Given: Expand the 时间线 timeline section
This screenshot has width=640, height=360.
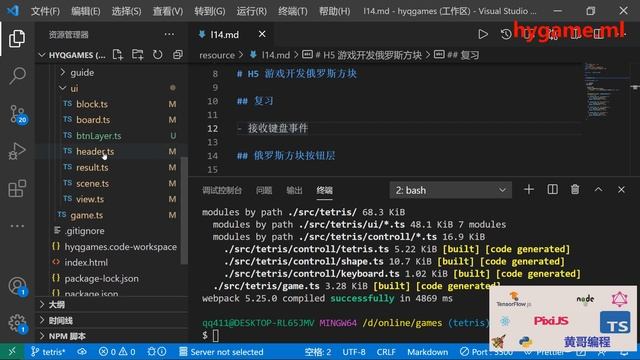Looking at the screenshot, I should click(60, 320).
